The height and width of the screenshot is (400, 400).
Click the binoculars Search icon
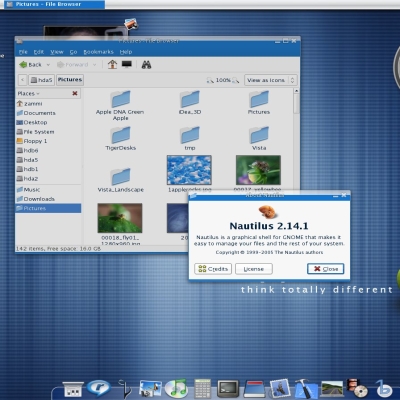(x=146, y=64)
